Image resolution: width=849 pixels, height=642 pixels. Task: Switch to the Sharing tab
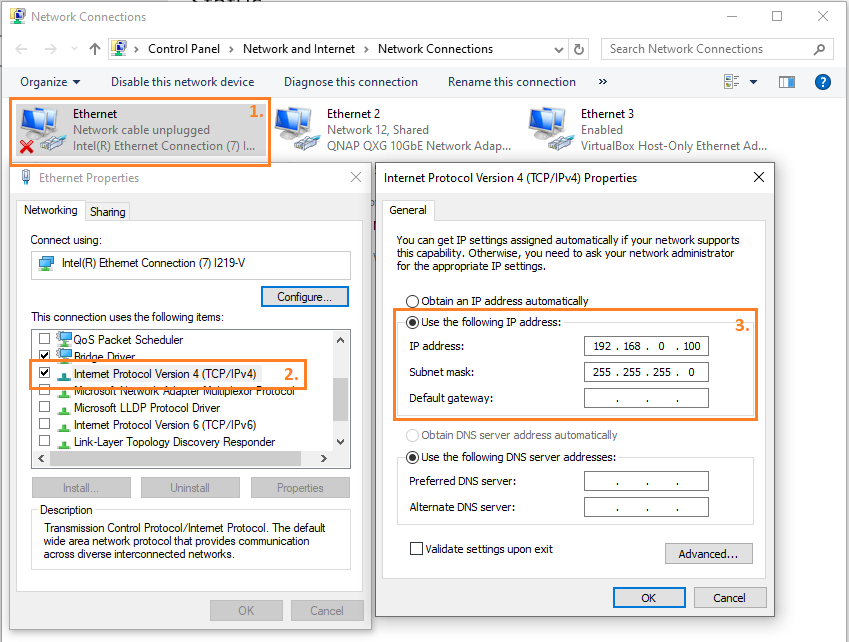tap(107, 212)
